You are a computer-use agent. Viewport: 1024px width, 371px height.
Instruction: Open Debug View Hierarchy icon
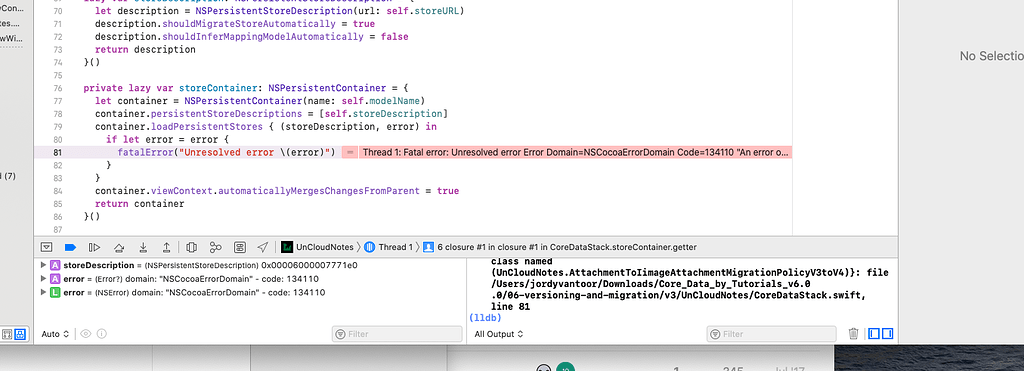click(x=191, y=247)
